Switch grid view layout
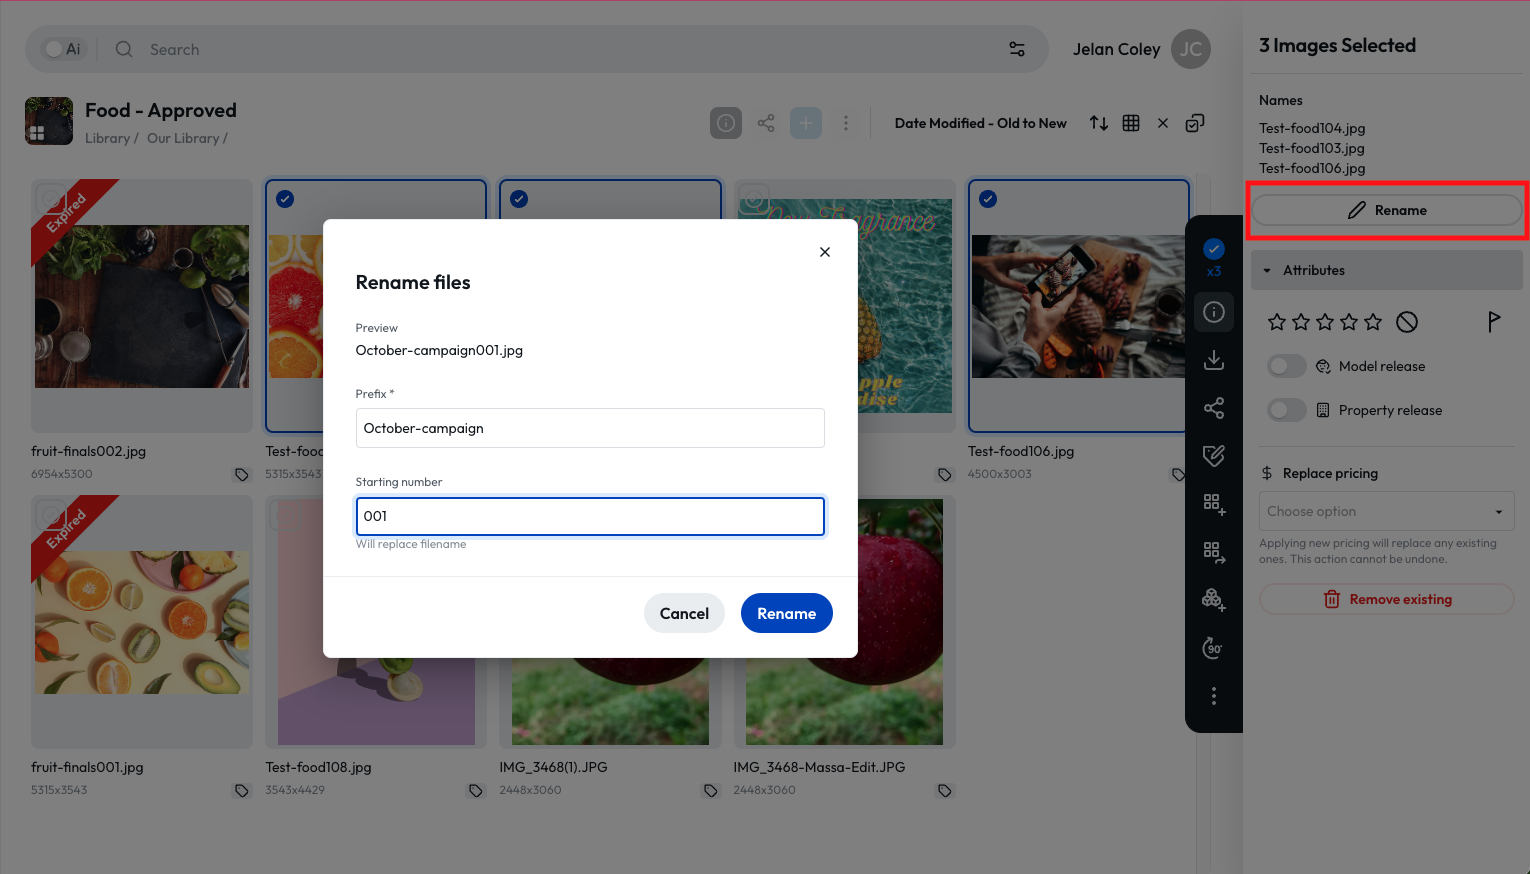This screenshot has width=1530, height=874. (1131, 123)
